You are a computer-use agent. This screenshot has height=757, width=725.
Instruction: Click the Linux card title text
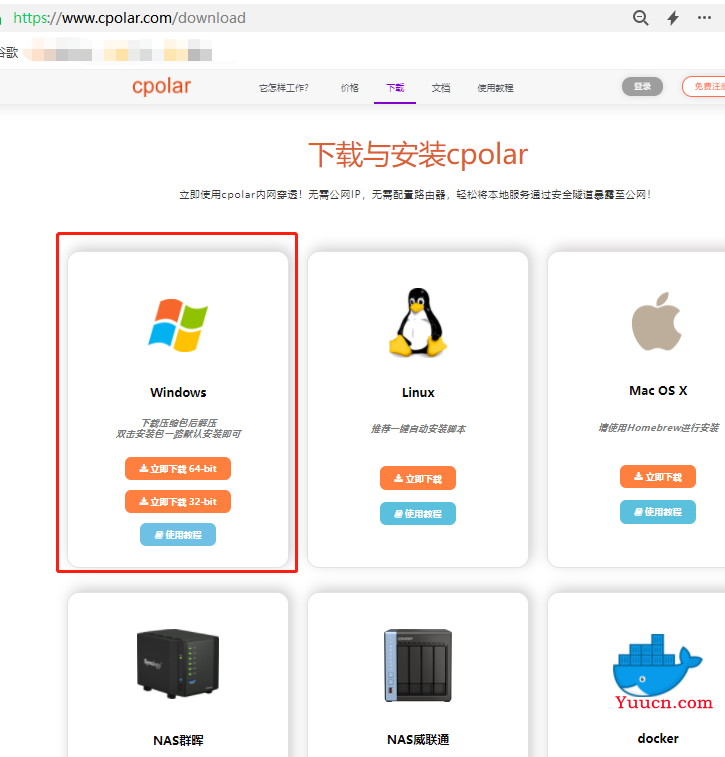(418, 393)
